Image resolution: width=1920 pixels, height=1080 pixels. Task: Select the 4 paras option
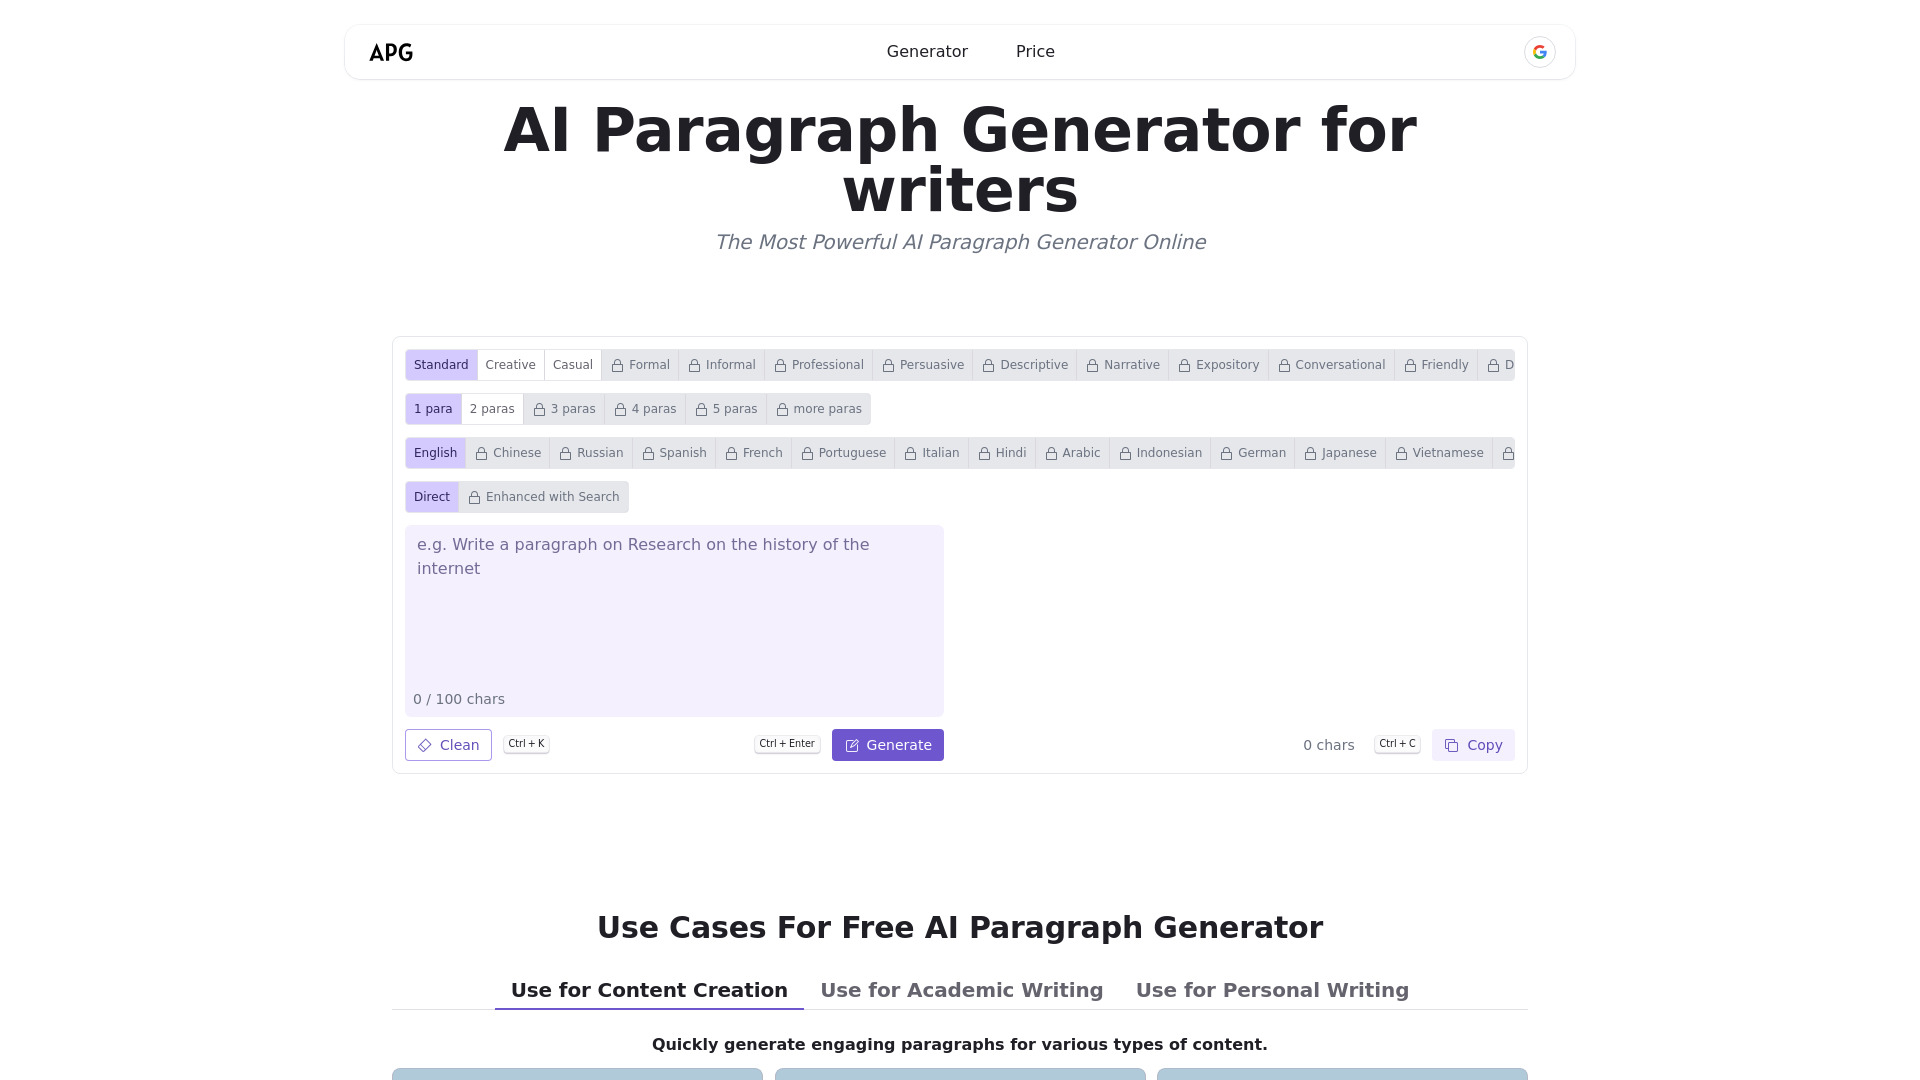(645, 409)
